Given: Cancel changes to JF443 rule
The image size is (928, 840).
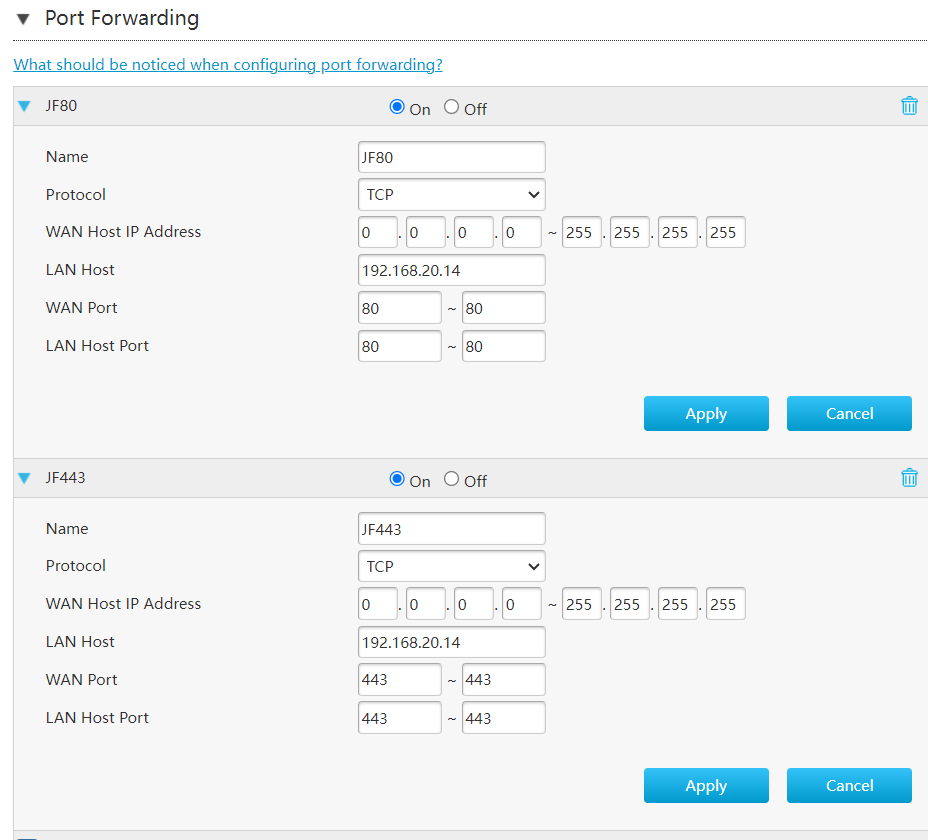Looking at the screenshot, I should tap(849, 786).
